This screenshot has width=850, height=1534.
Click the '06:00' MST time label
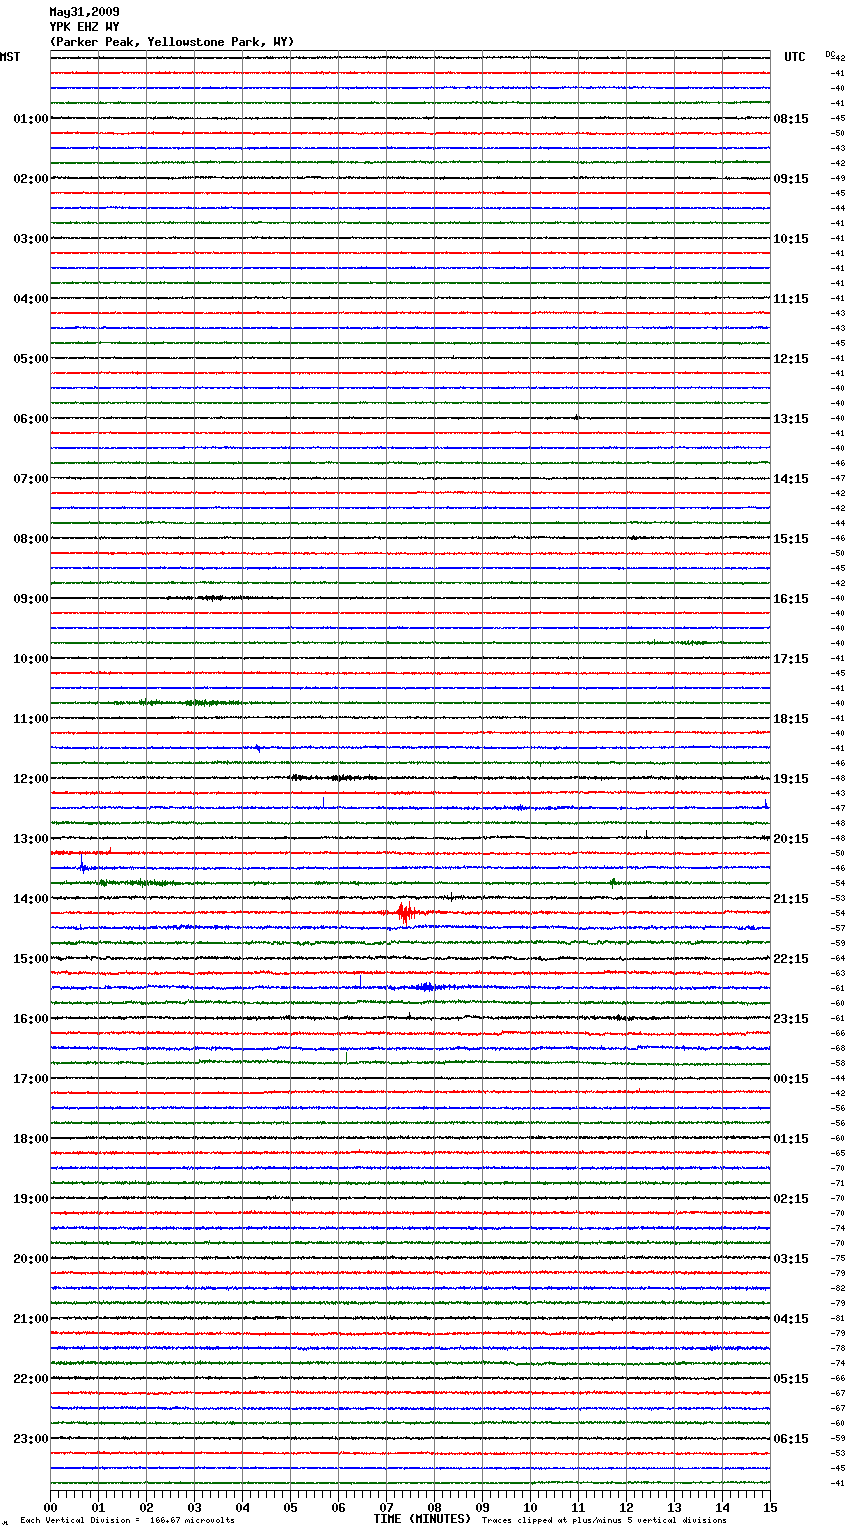(x=31, y=419)
